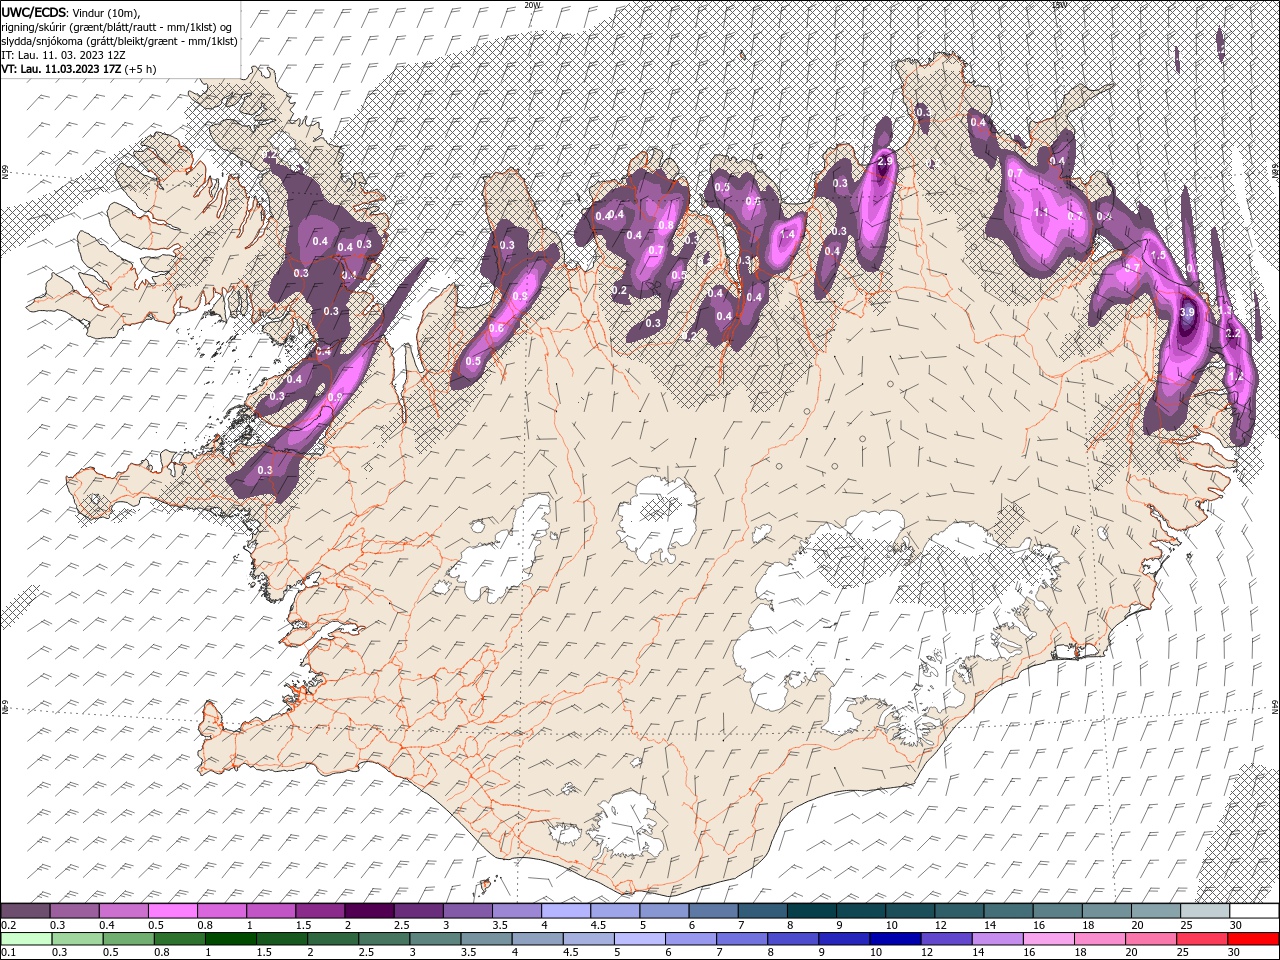1280x960 pixels.
Task: Click the 3.9 snowfall value on the map
Action: click(1187, 313)
